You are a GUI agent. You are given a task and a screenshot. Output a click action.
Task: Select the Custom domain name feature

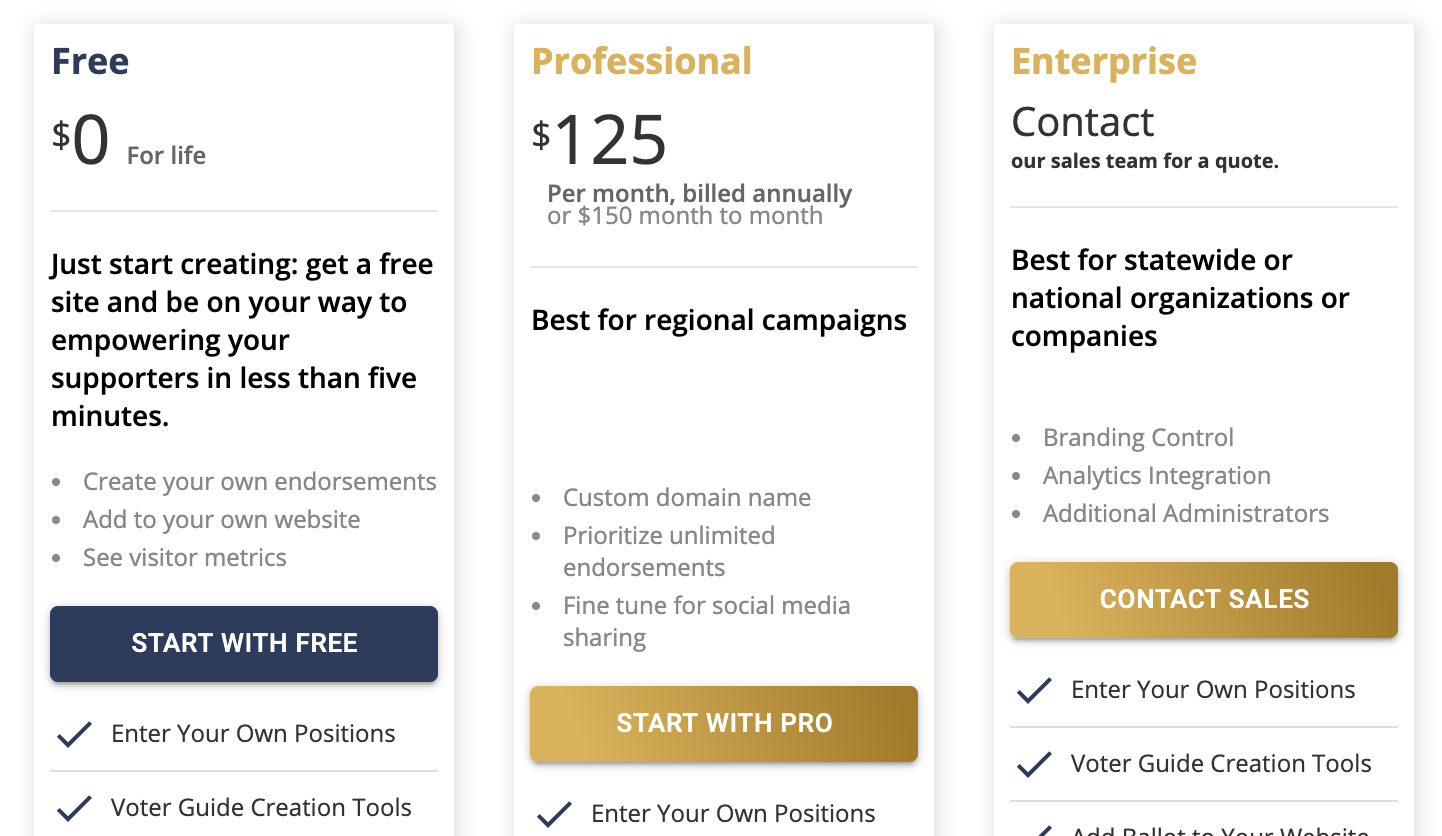point(687,497)
